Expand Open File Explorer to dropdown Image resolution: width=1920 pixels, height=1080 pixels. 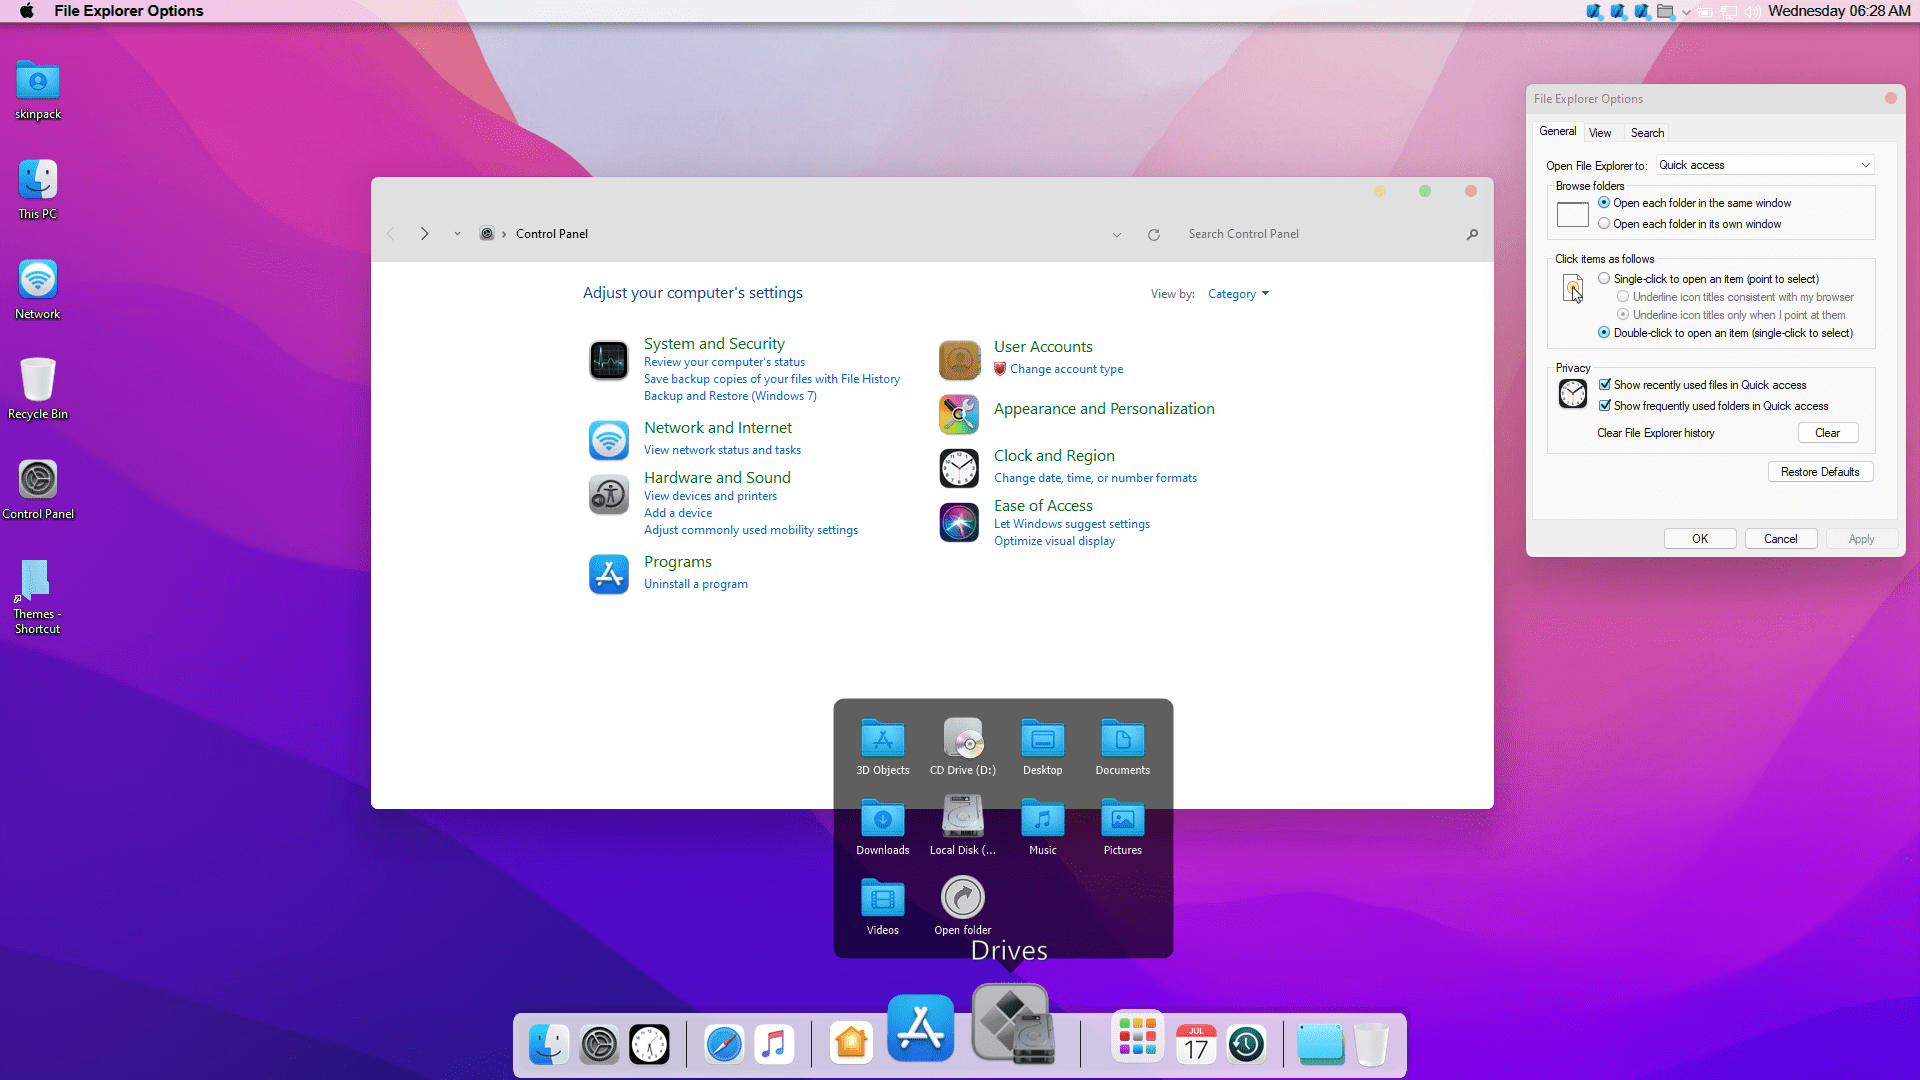[1865, 164]
